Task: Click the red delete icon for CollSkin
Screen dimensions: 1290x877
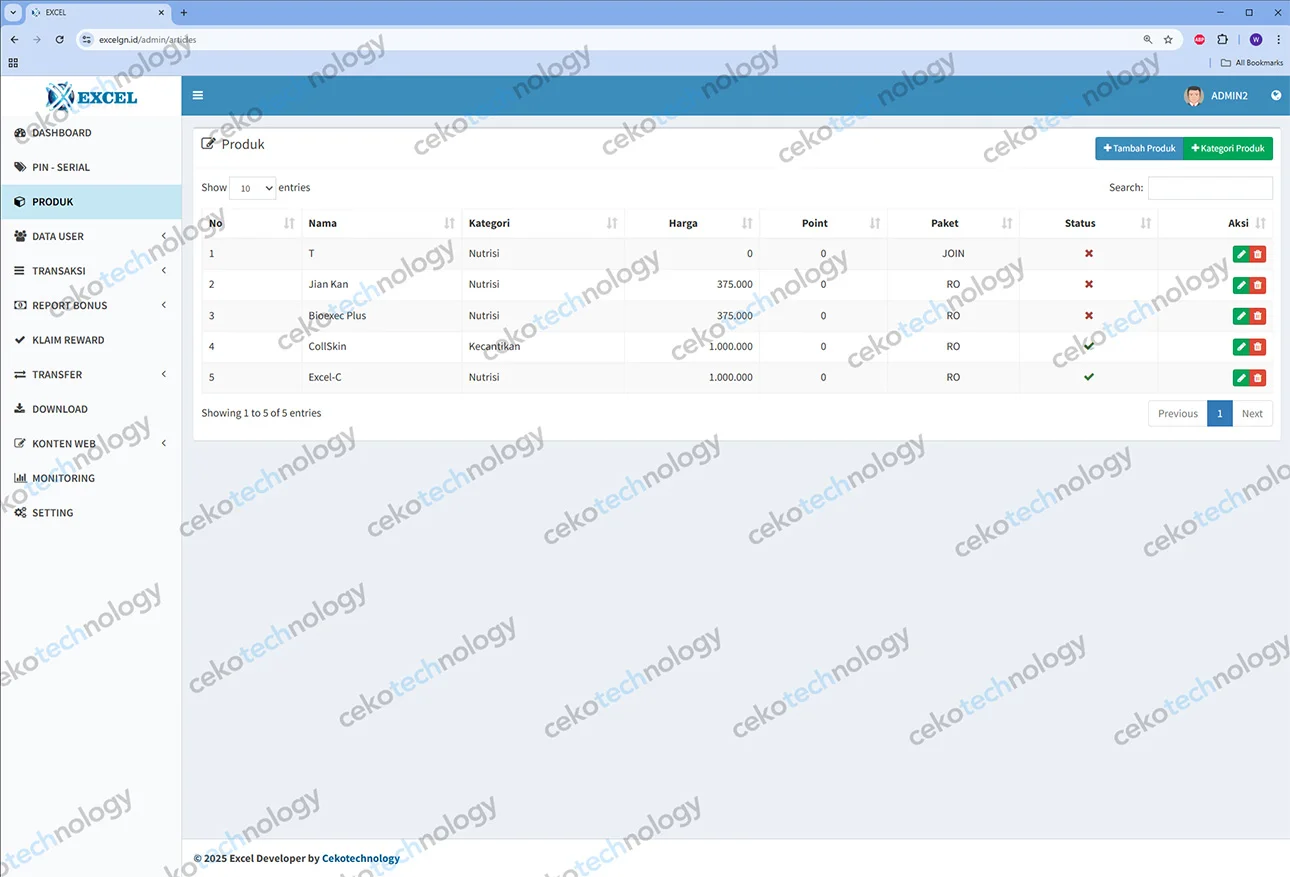Action: coord(1258,347)
